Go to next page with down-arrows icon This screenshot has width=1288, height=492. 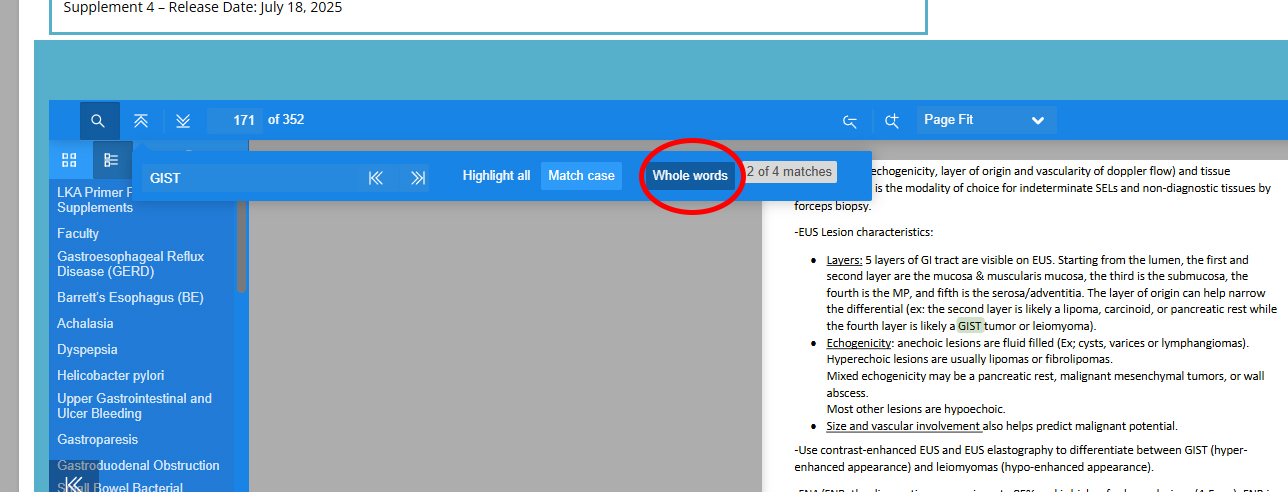point(183,121)
